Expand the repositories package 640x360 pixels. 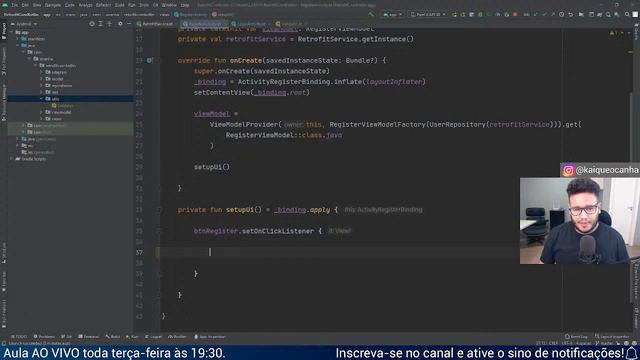coord(42,86)
